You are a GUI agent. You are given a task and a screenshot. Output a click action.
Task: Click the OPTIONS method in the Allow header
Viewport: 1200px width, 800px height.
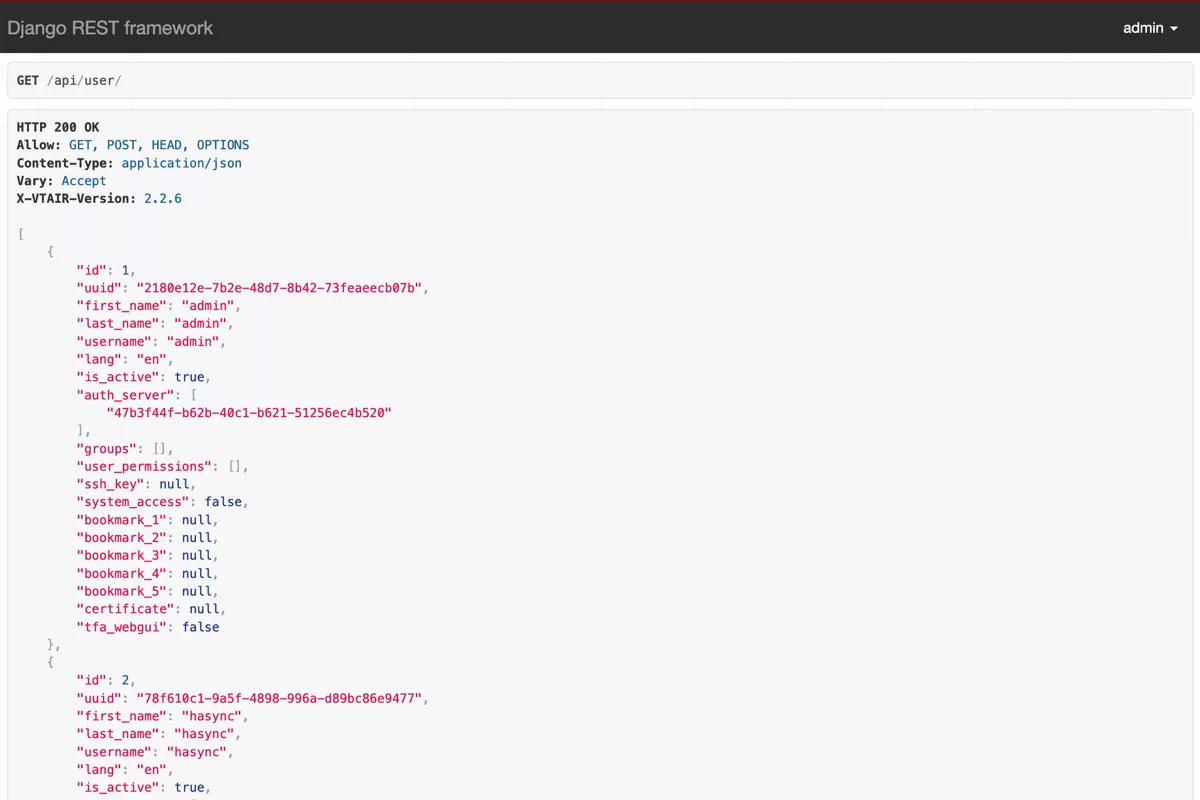(x=223, y=144)
